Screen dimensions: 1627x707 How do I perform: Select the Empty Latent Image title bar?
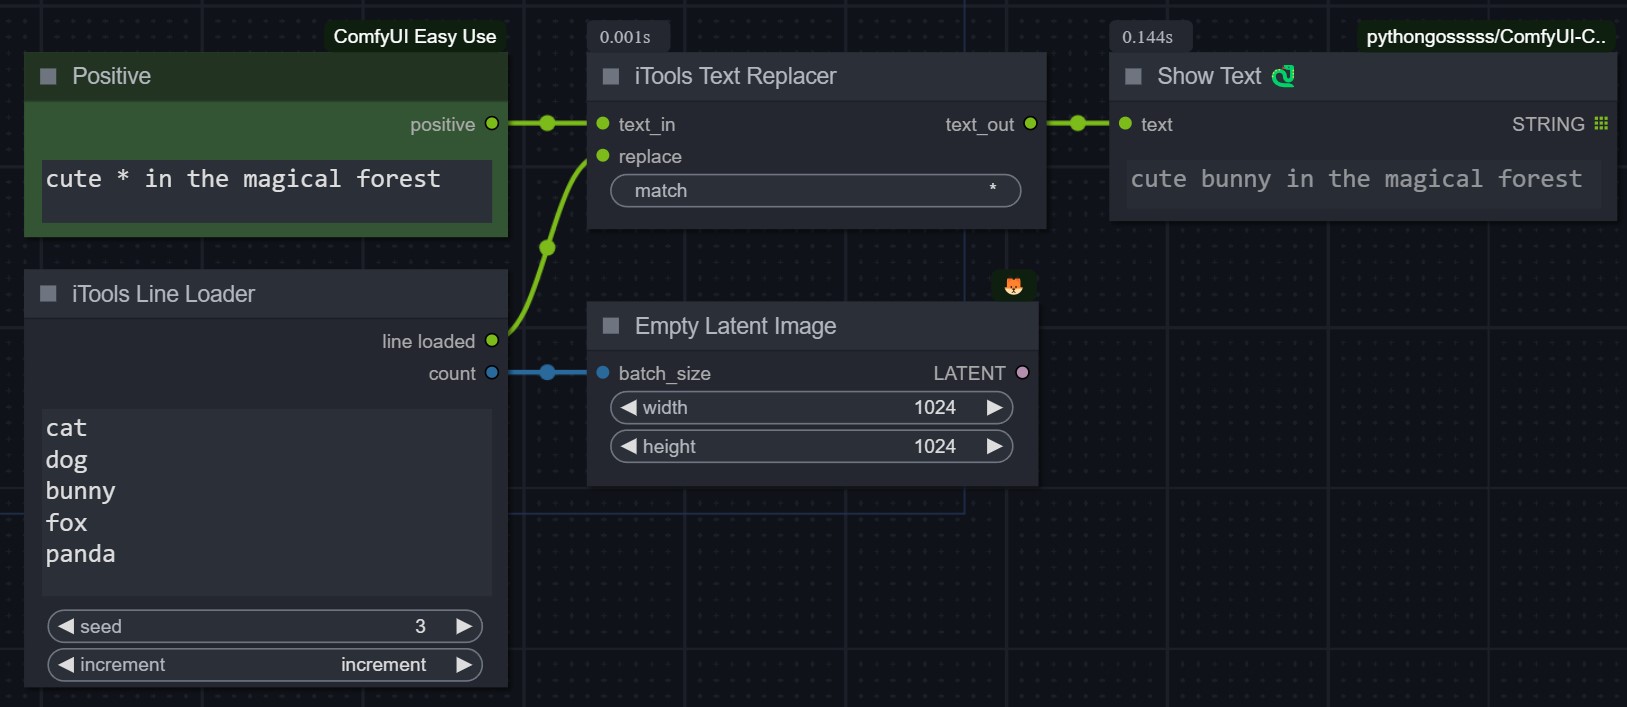click(812, 326)
